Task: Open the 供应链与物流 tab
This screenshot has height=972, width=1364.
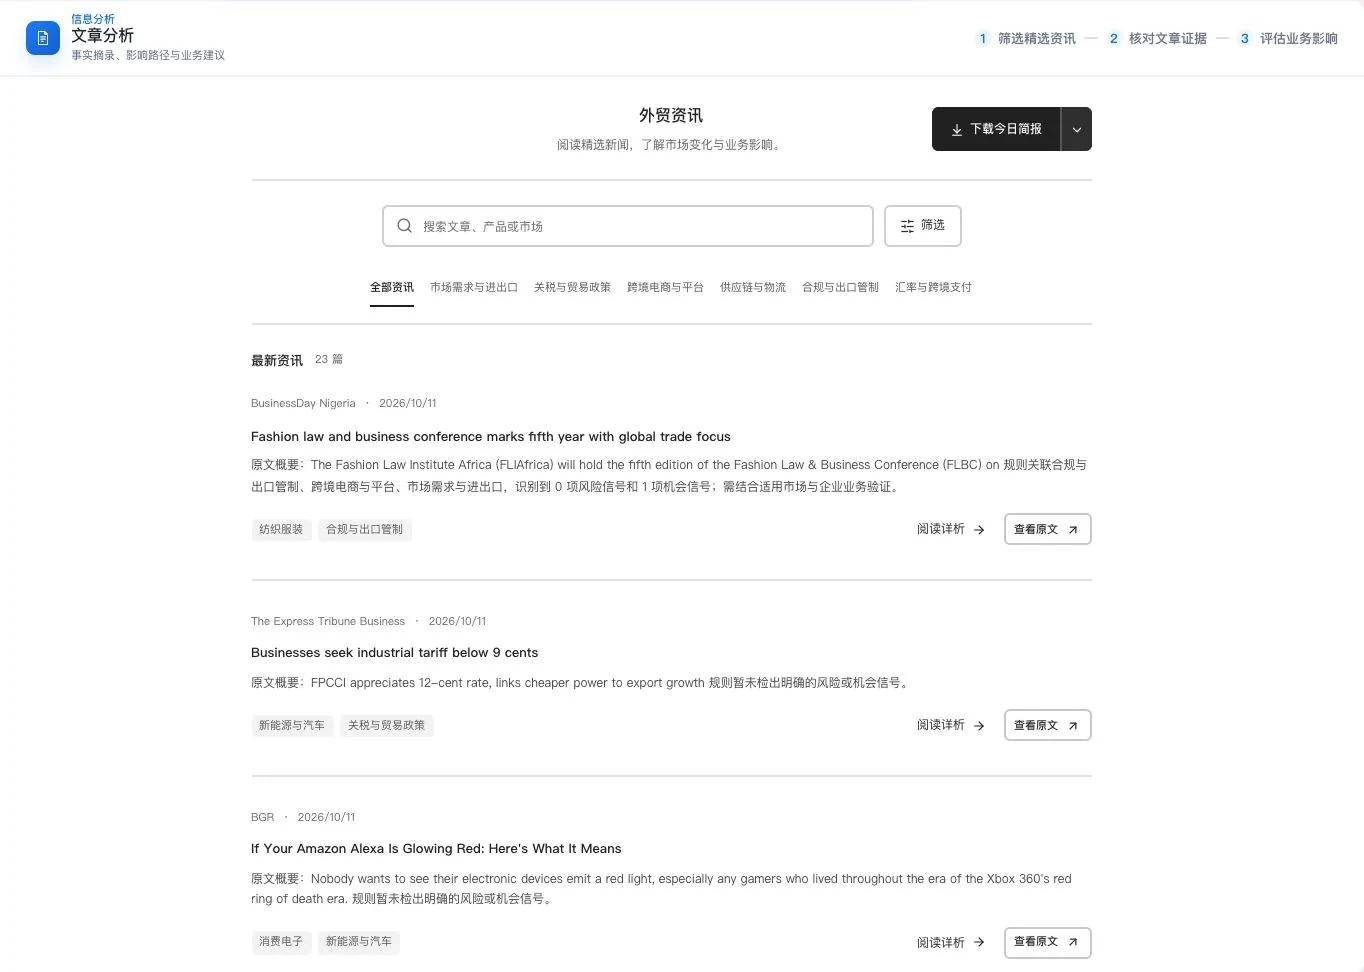Action: pos(753,287)
